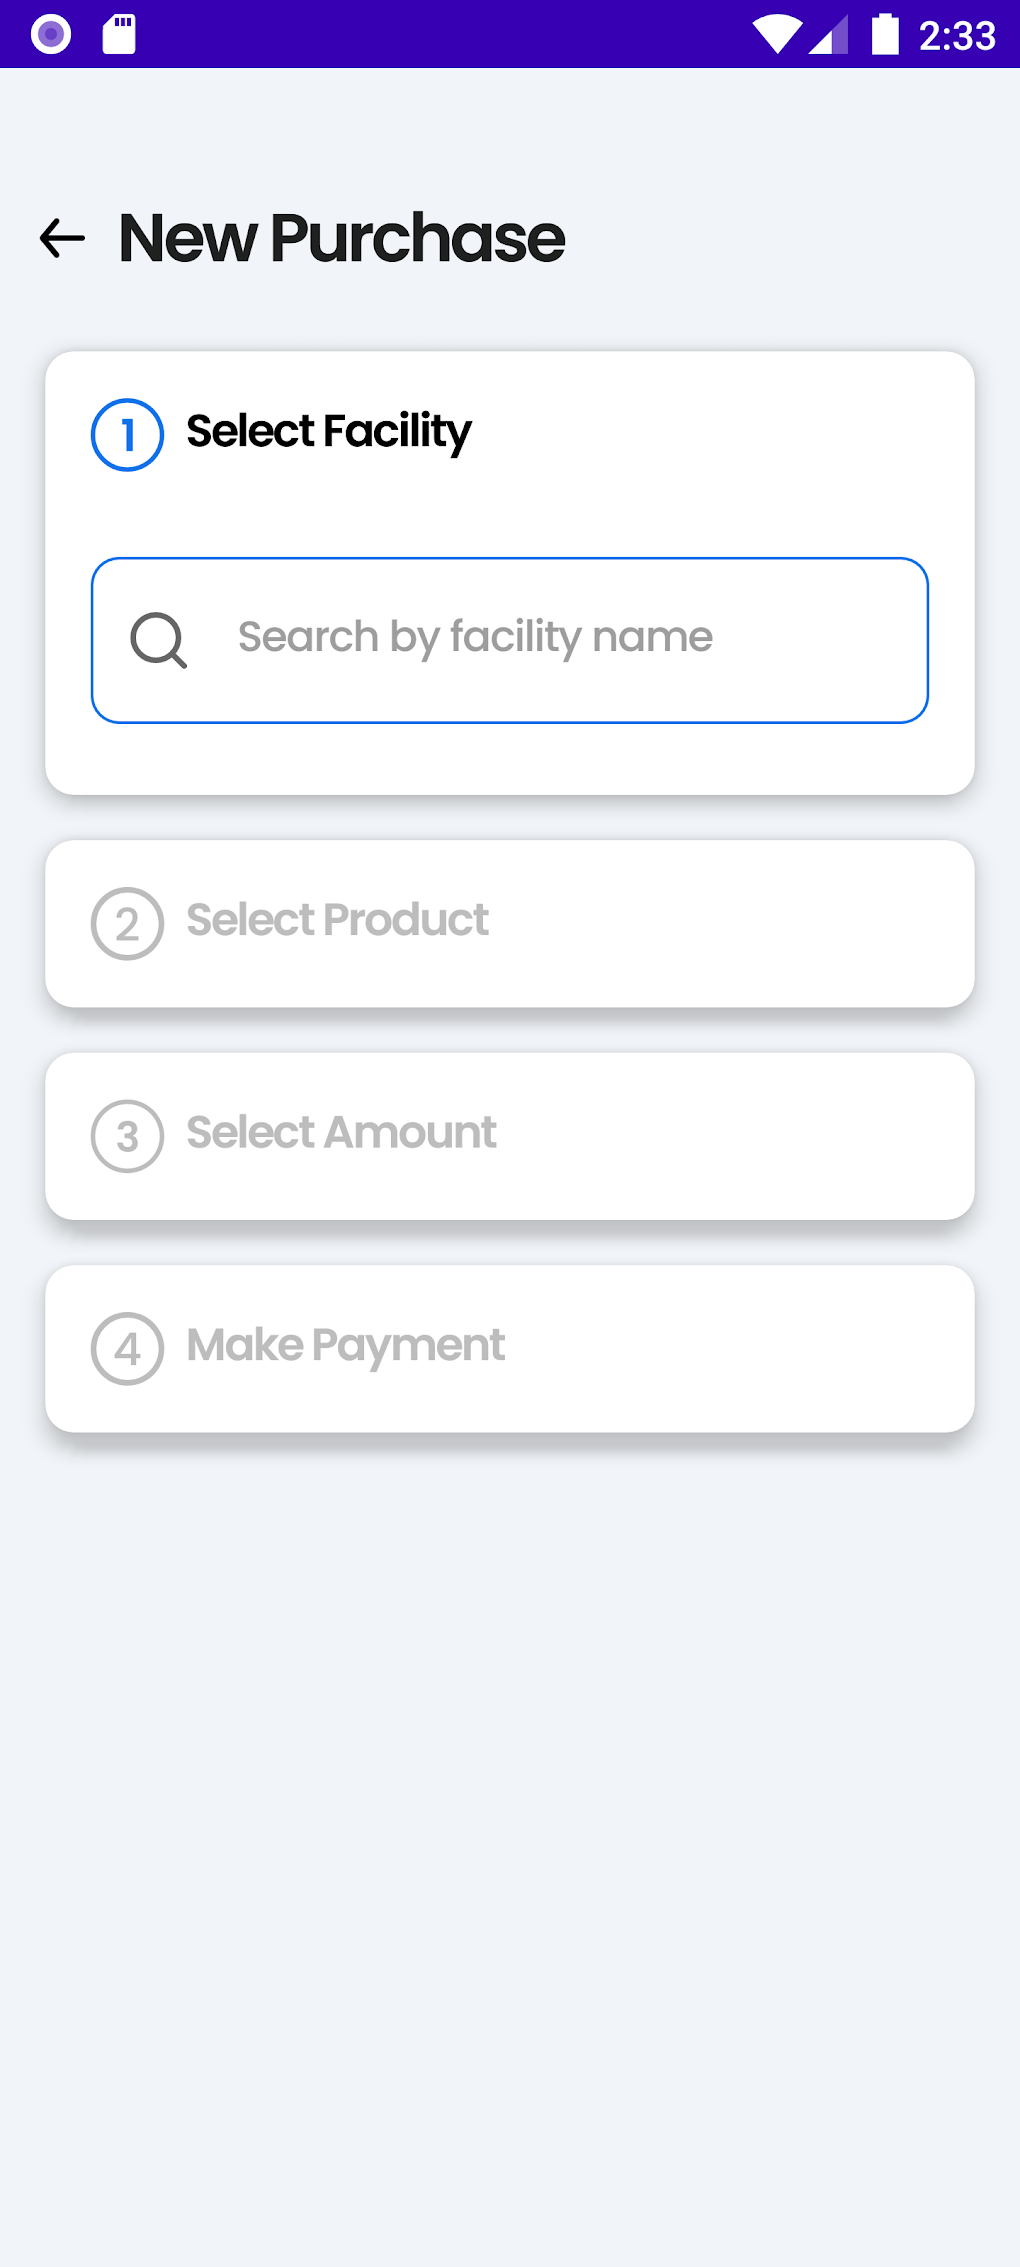Screen dimensions: 1020x2267
Task: Tap the SD card status icon
Action: [119, 34]
